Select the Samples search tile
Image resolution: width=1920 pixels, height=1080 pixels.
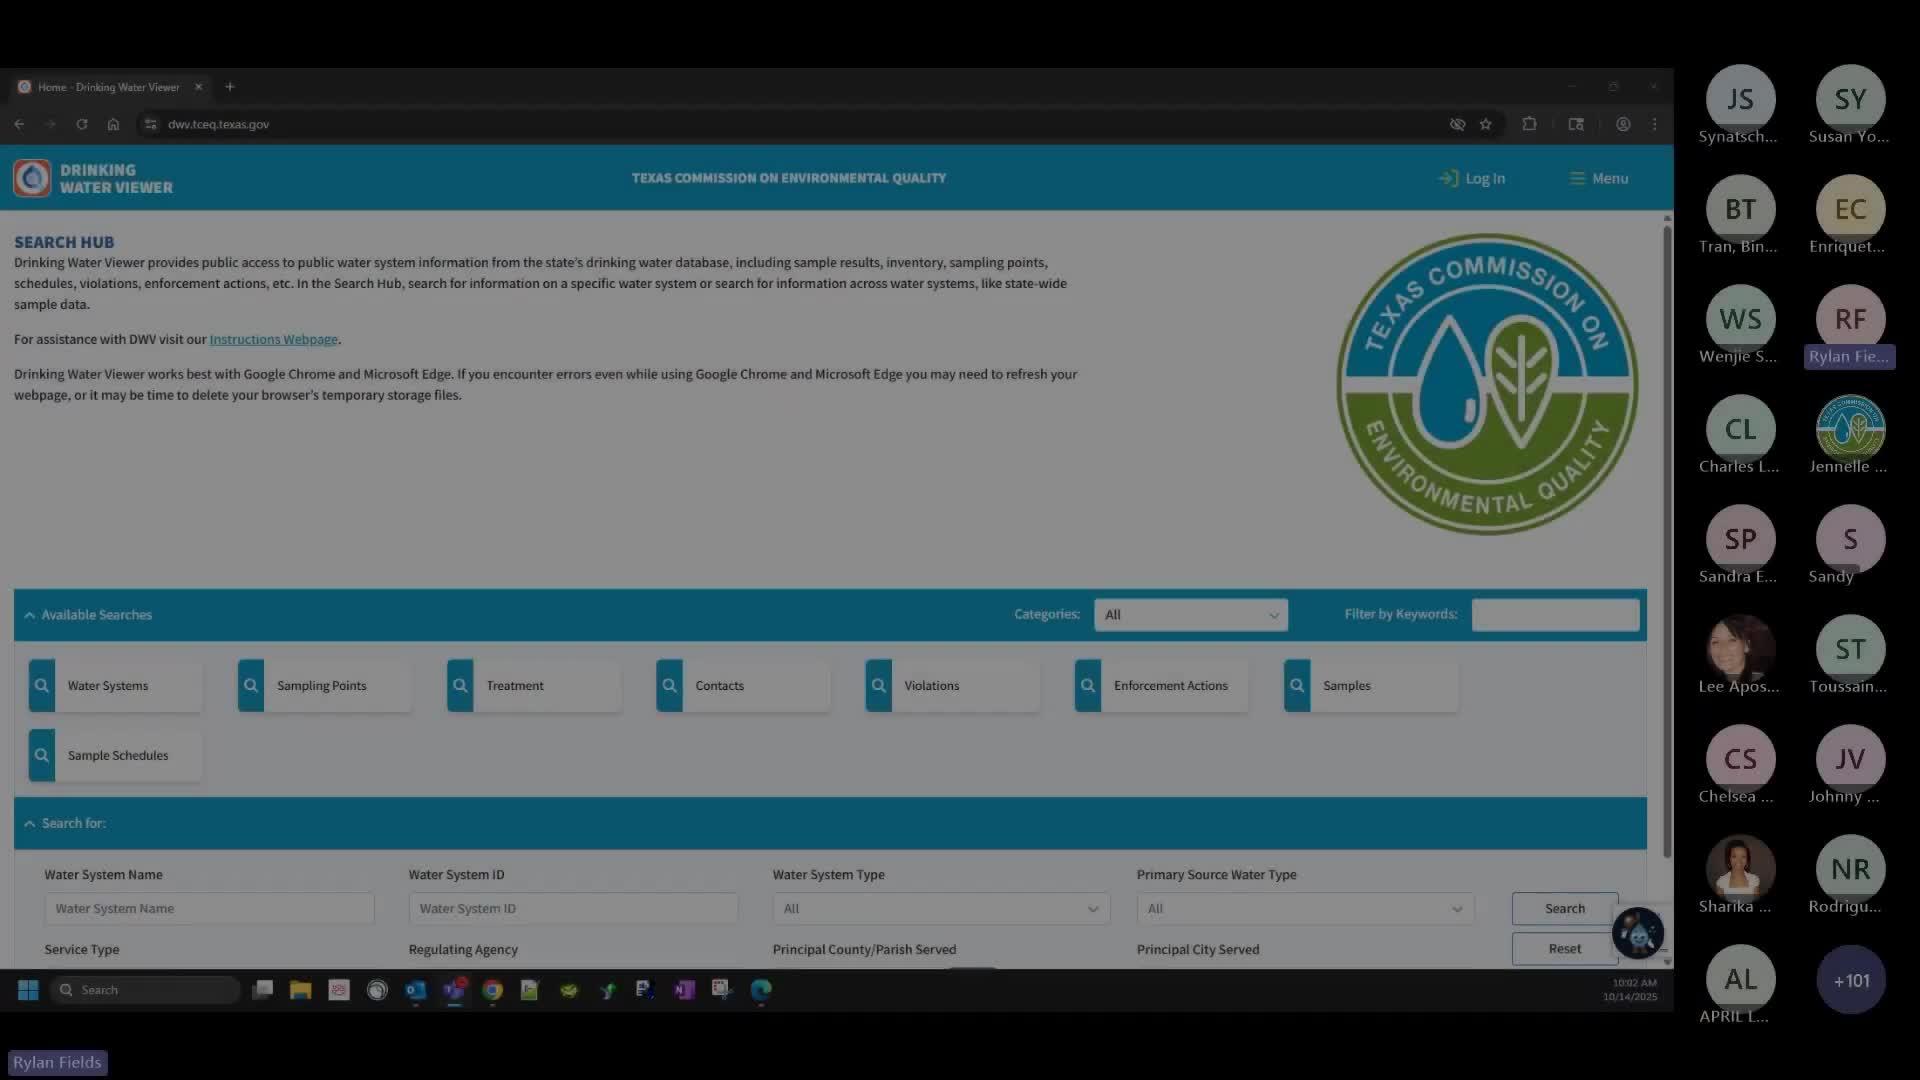coord(1368,685)
